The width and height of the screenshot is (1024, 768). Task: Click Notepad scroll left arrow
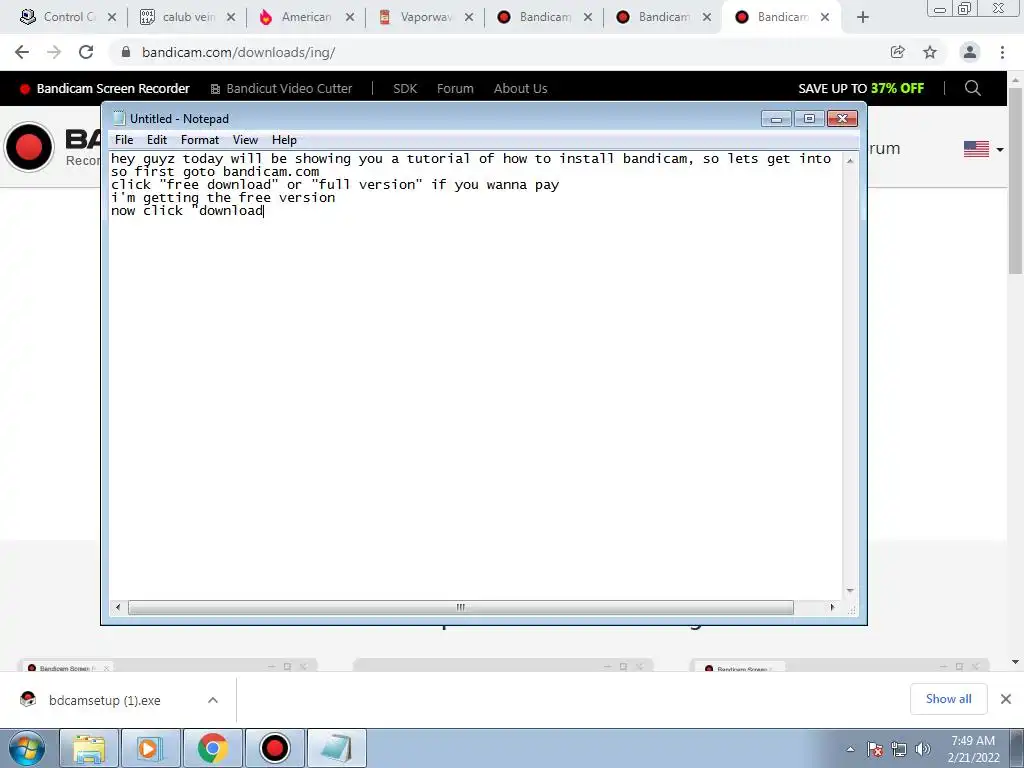(x=118, y=607)
